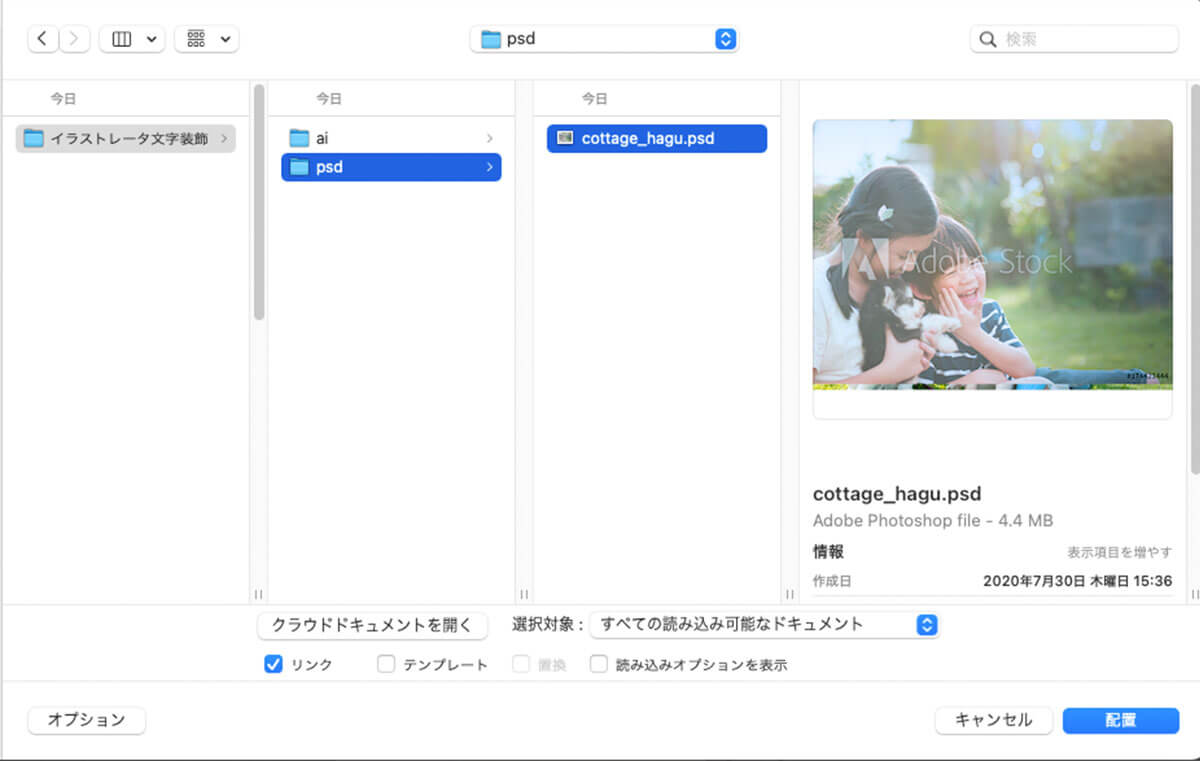Click 表示項目を増やす to show more info
This screenshot has width=1200, height=761.
click(x=1119, y=552)
